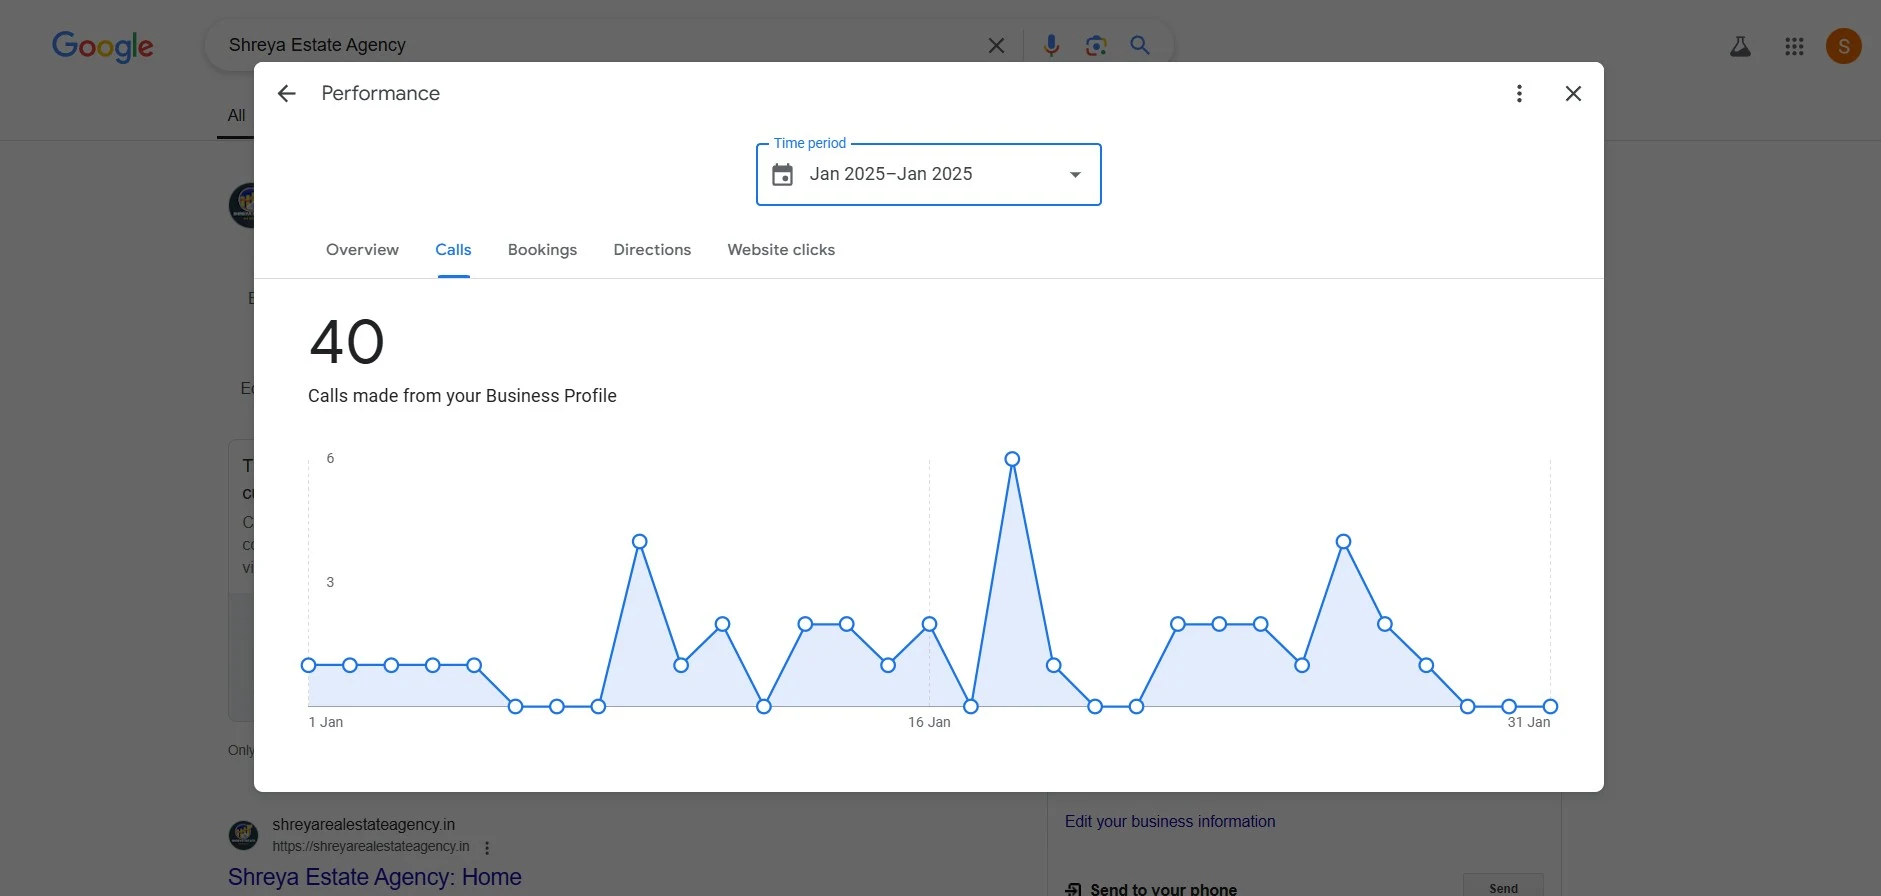Viewport: 1881px width, 896px height.
Task: Open Search Labs flask icon
Action: pyautogui.click(x=1740, y=46)
